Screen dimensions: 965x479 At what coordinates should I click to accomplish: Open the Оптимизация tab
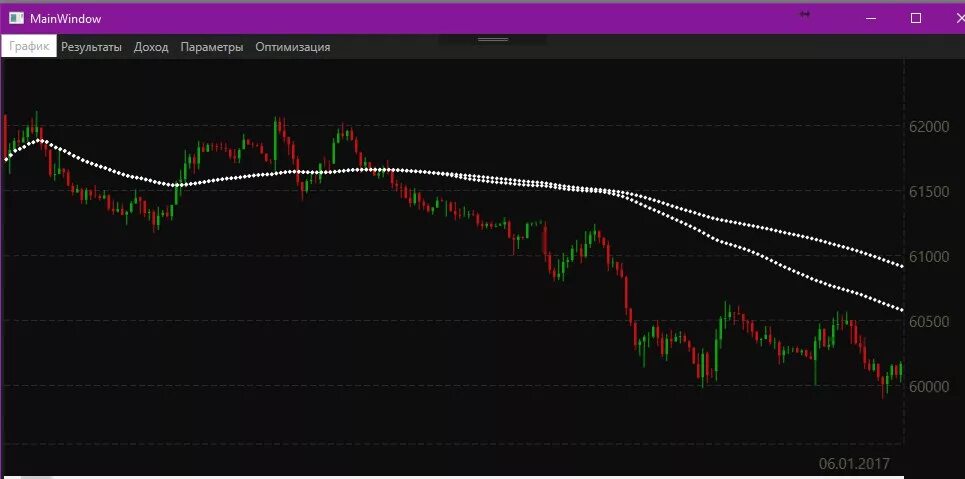pyautogui.click(x=292, y=47)
